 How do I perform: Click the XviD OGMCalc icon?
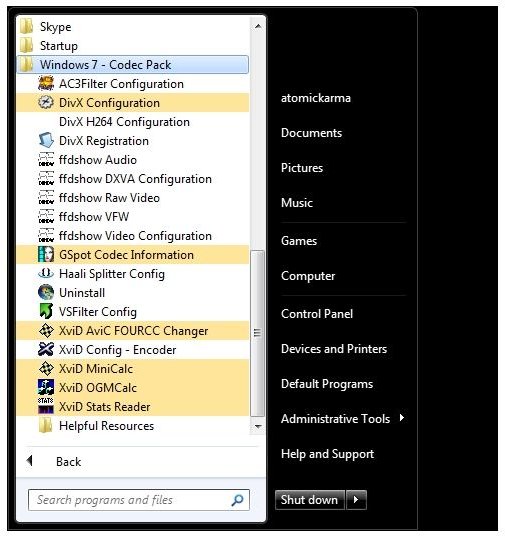(x=46, y=387)
